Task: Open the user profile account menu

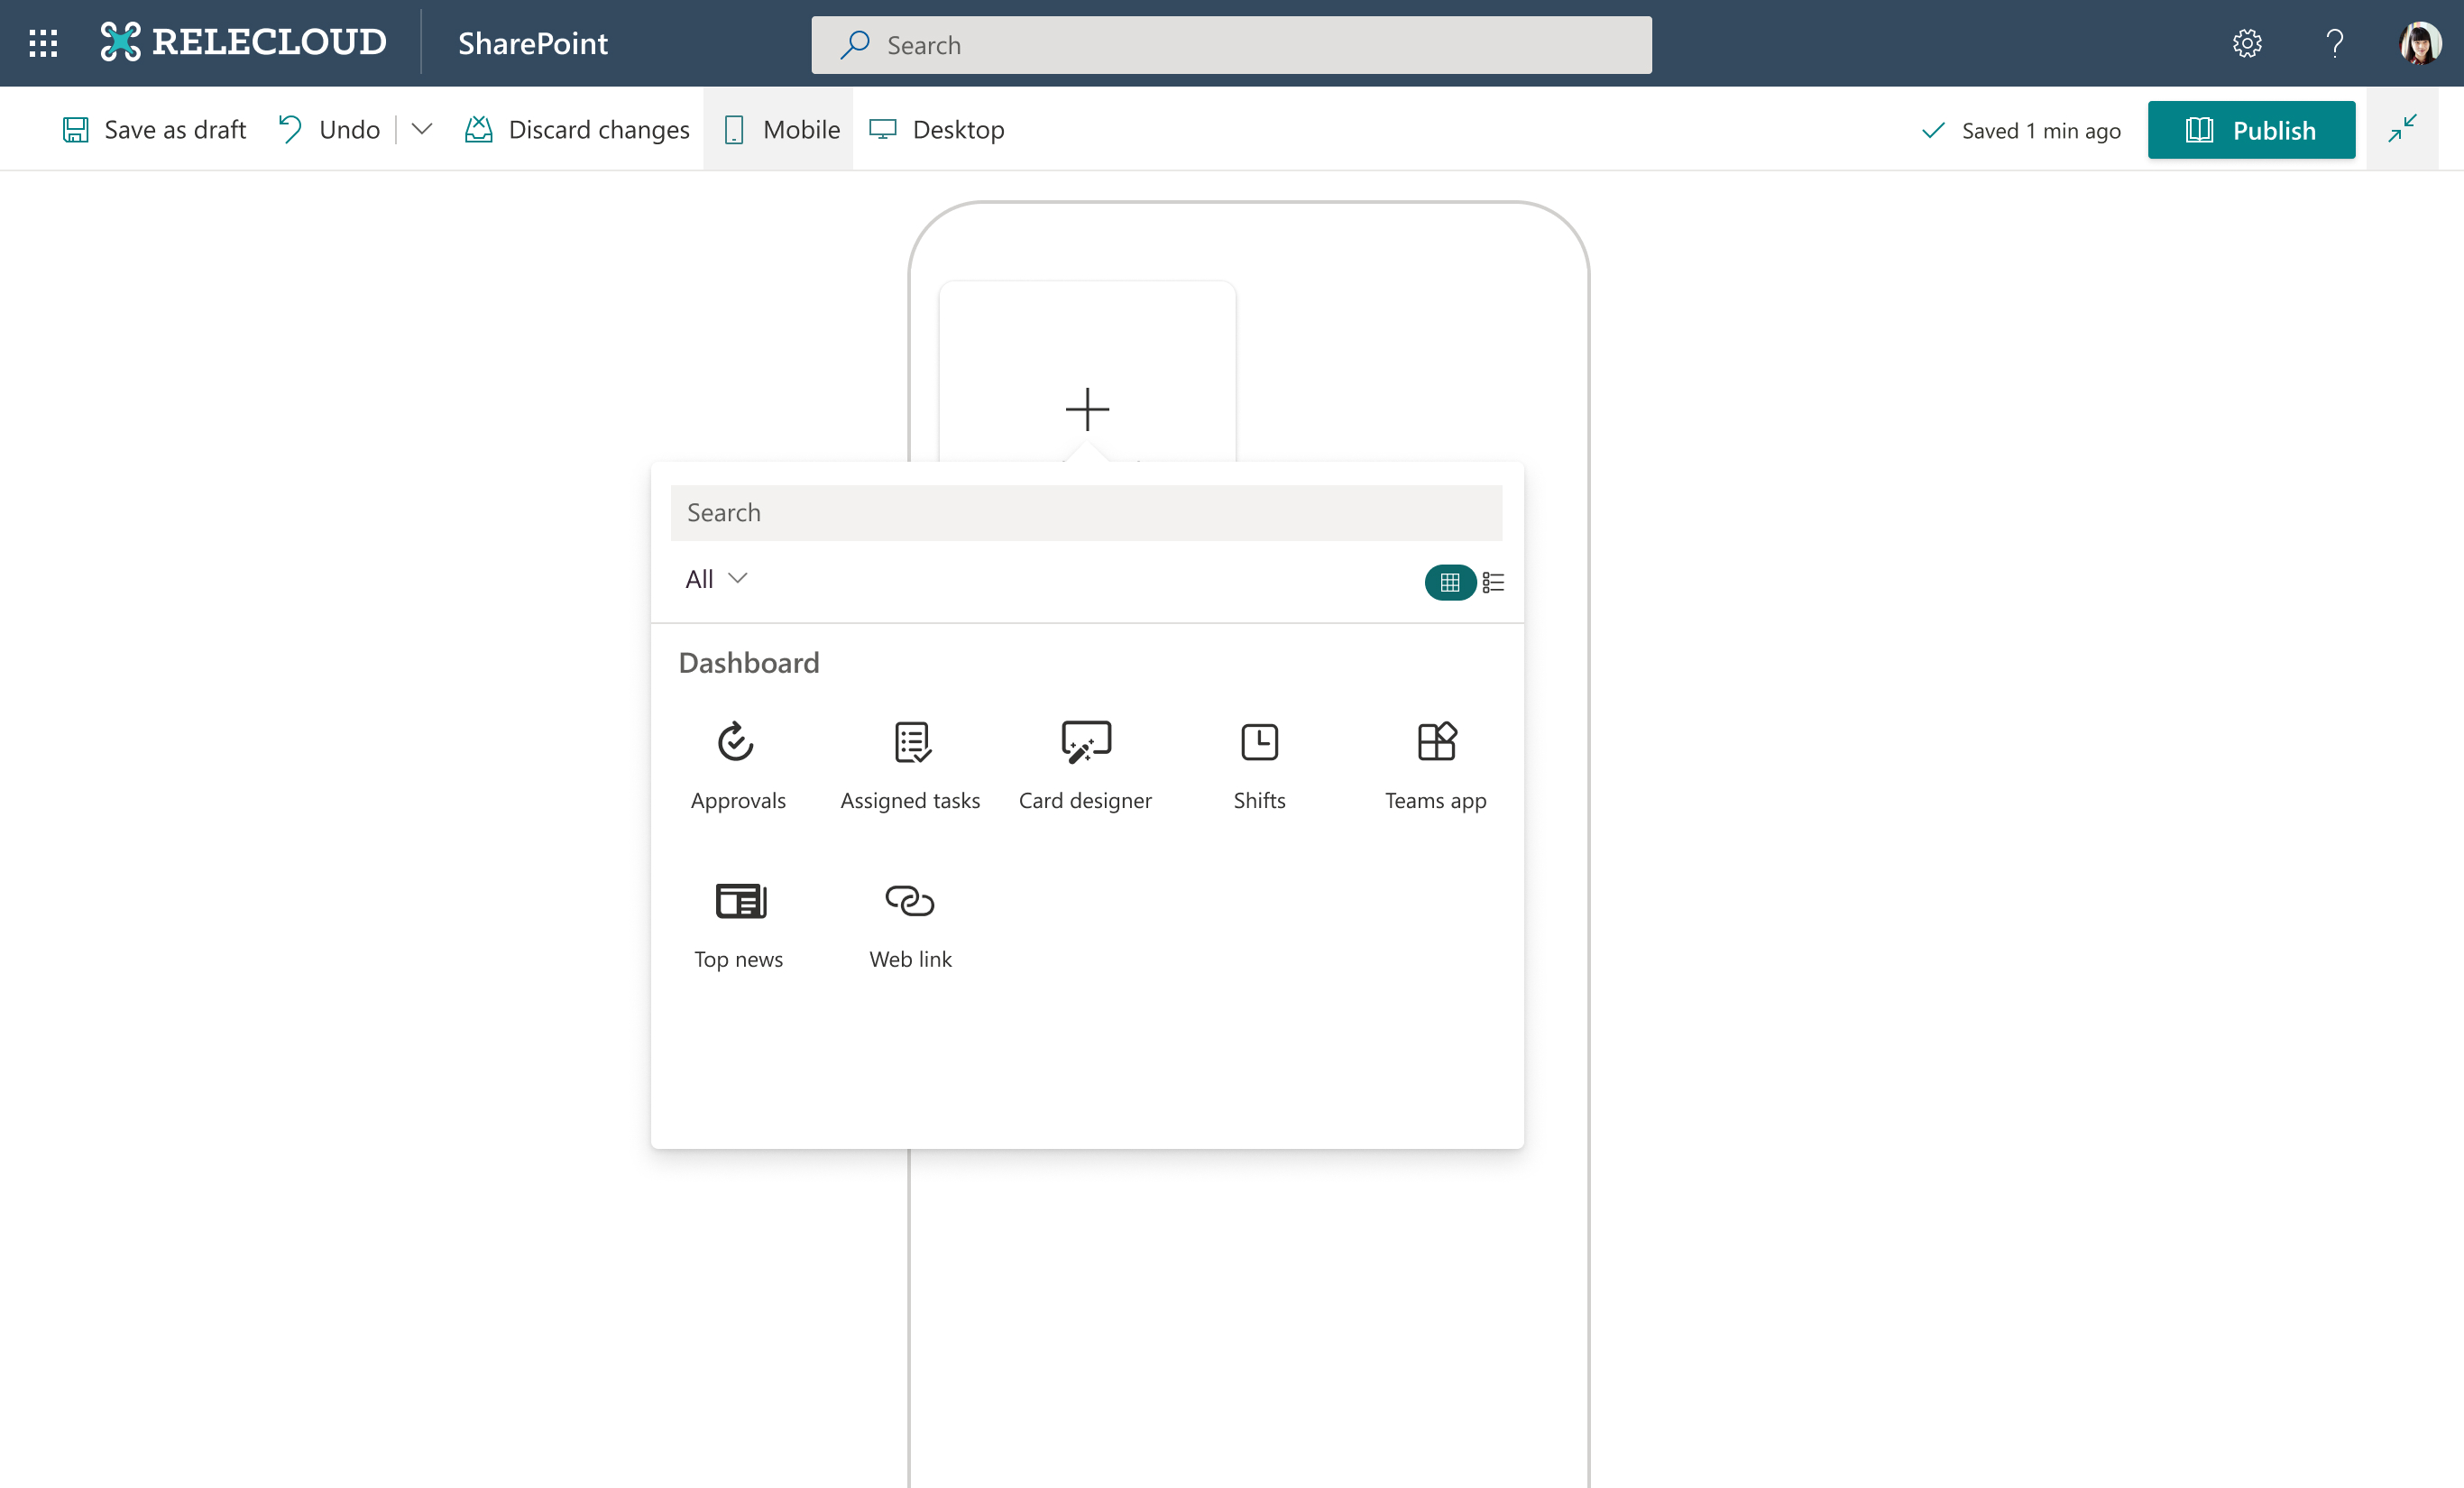Action: [x=2419, y=43]
